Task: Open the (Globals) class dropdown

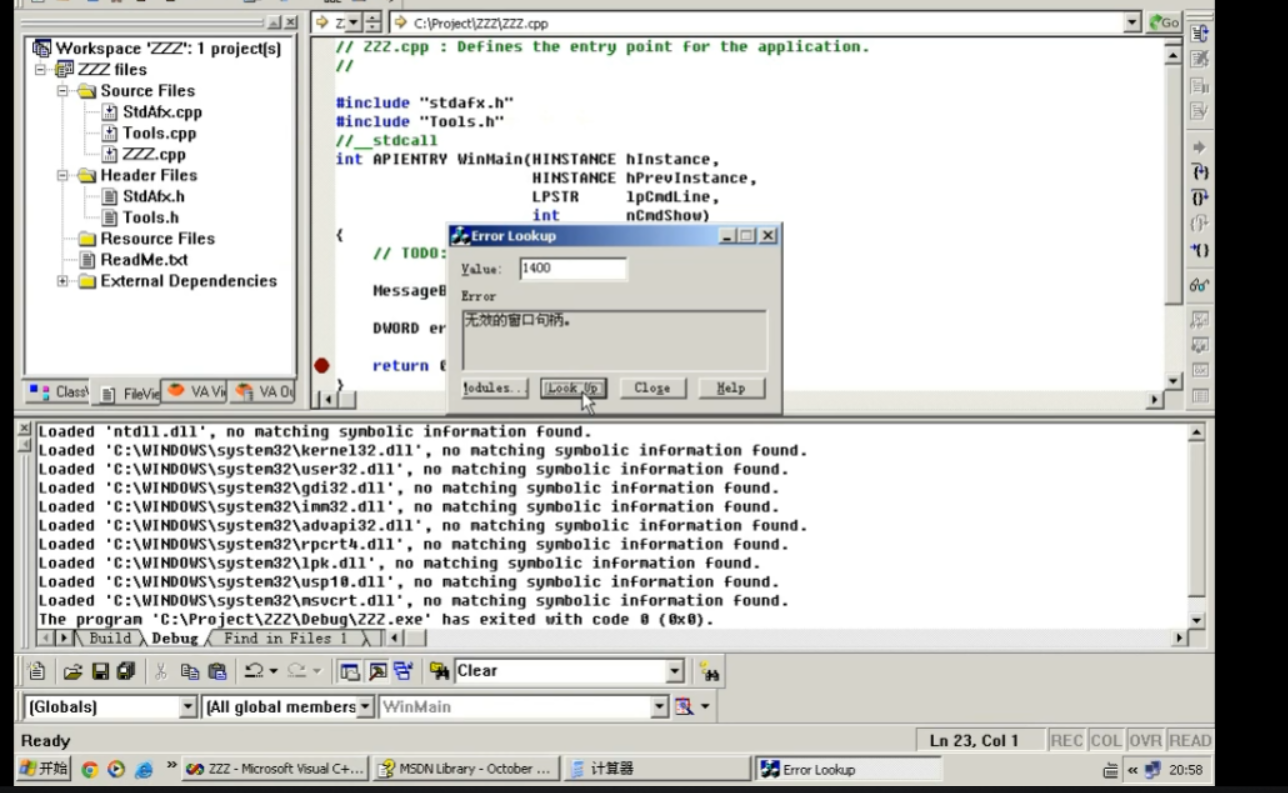Action: click(x=188, y=707)
